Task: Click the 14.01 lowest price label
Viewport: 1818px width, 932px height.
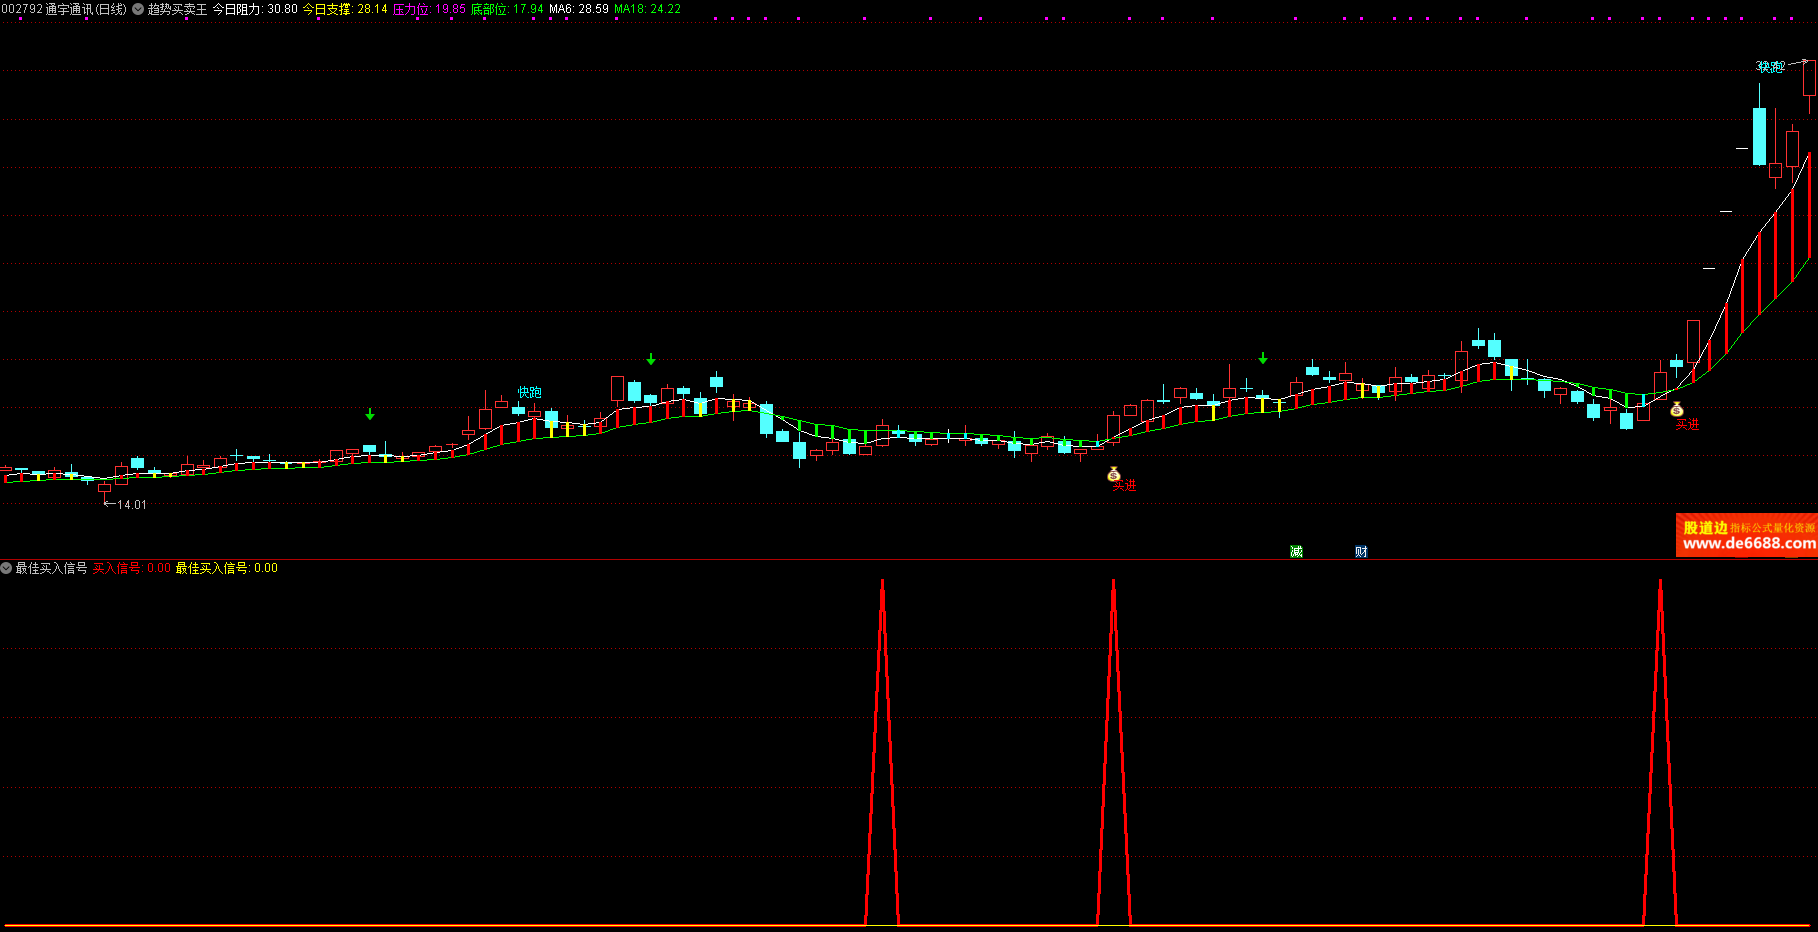Action: click(x=131, y=505)
